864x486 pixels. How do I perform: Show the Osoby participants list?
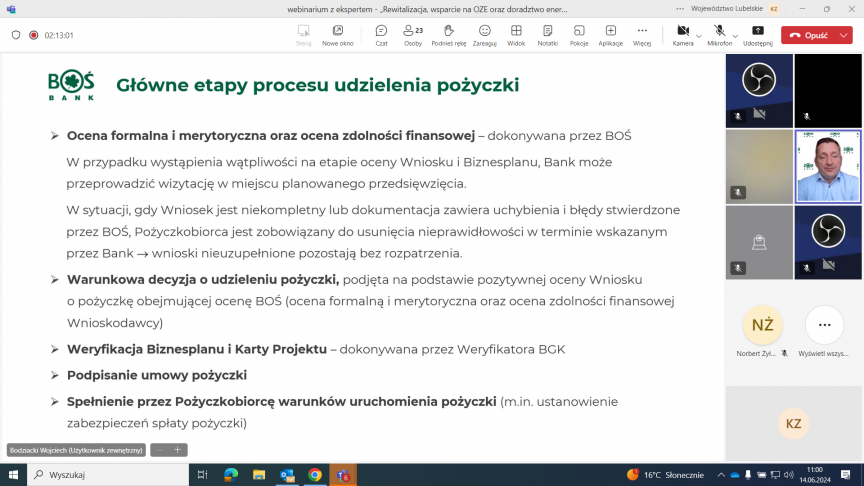[413, 35]
